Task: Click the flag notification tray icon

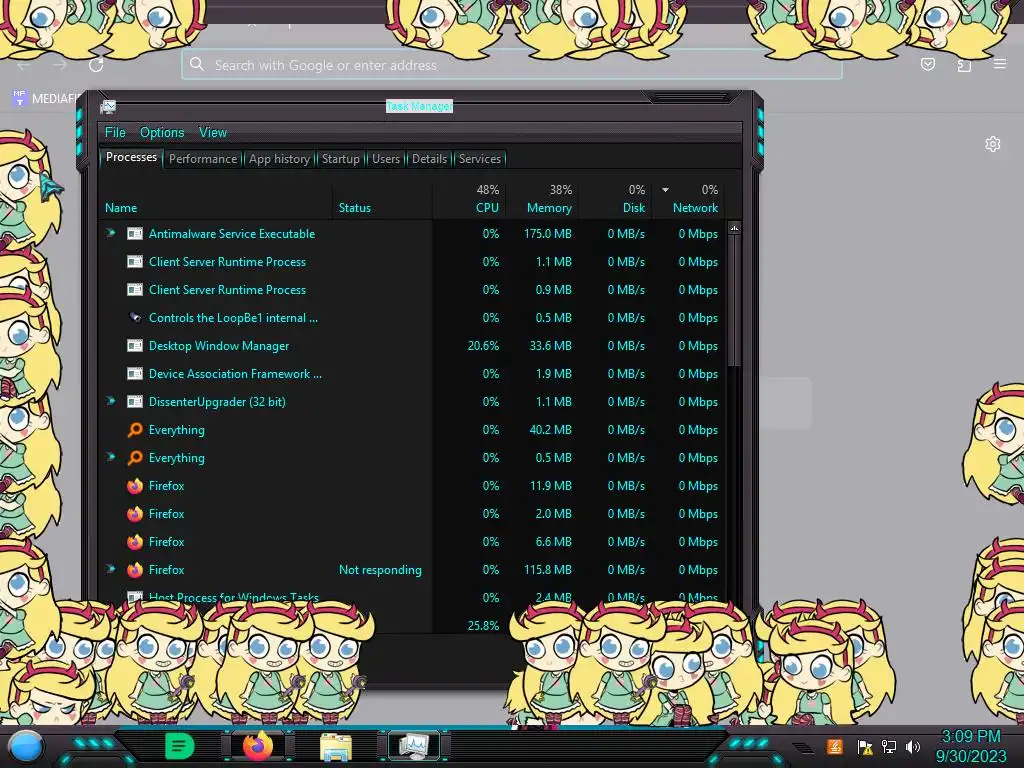Action: coord(865,746)
